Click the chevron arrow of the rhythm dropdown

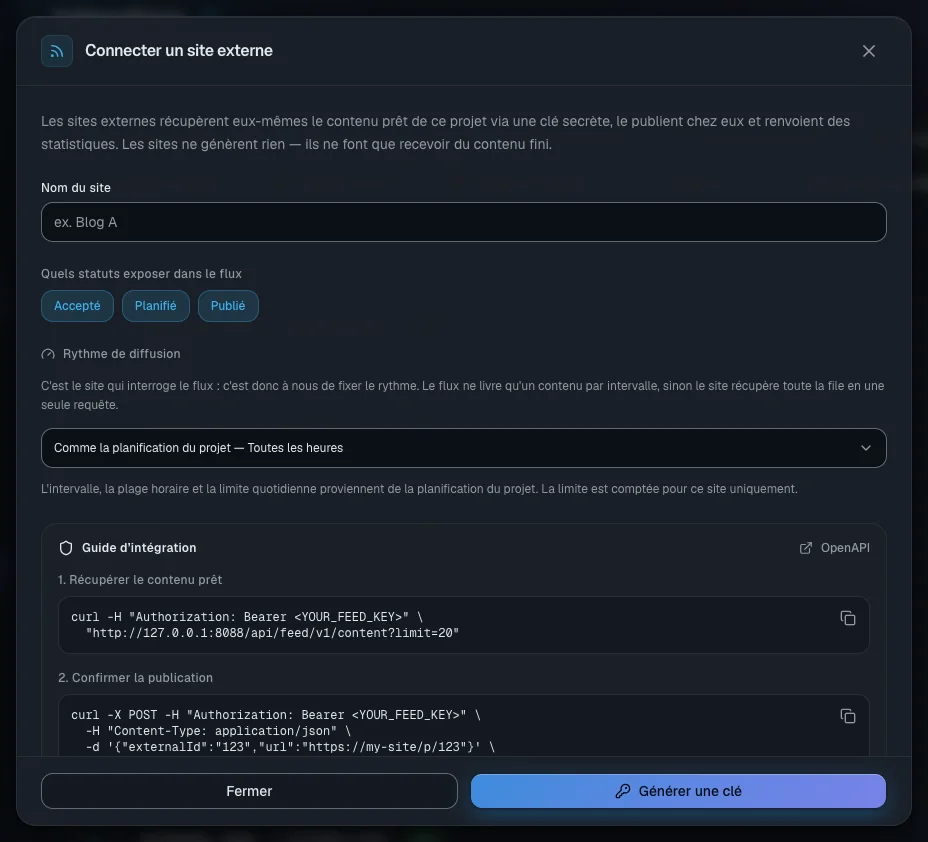(x=865, y=448)
